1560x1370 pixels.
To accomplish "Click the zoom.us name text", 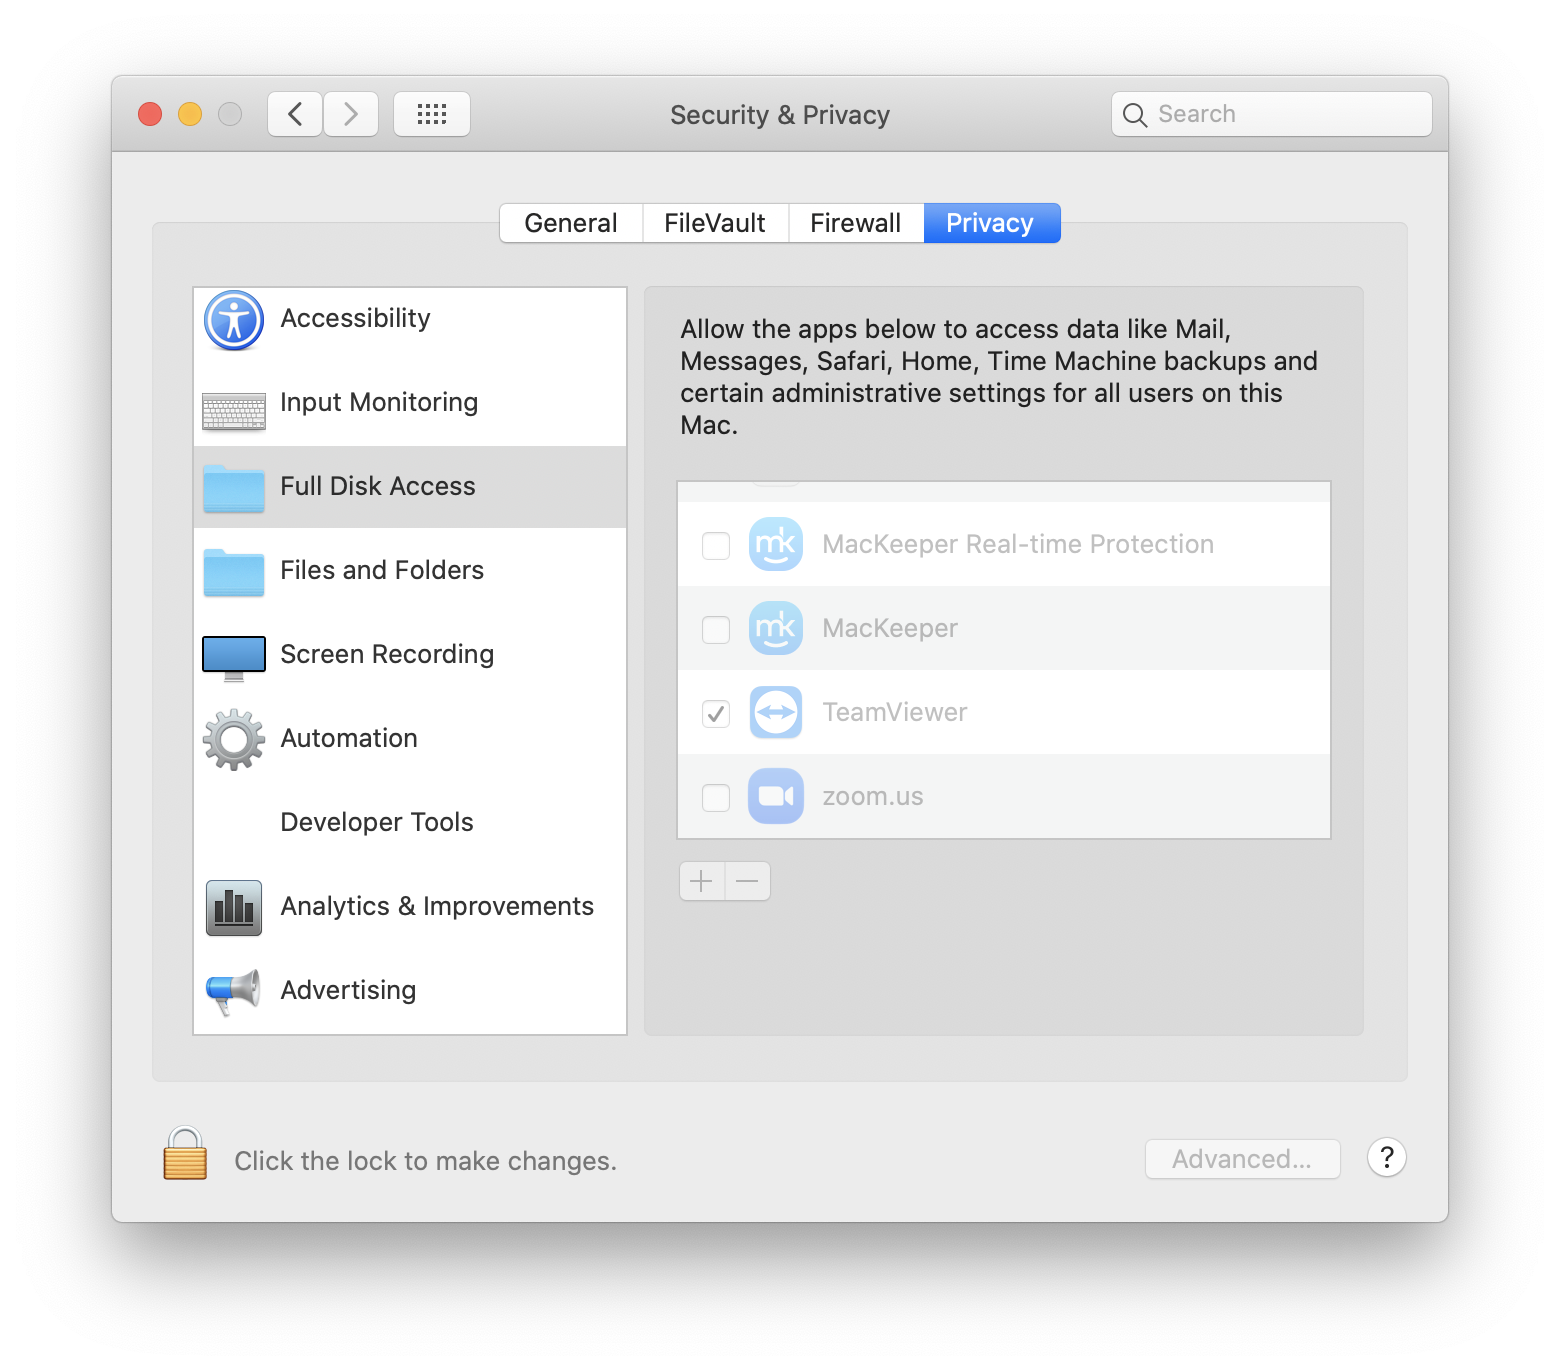I will [x=873, y=796].
